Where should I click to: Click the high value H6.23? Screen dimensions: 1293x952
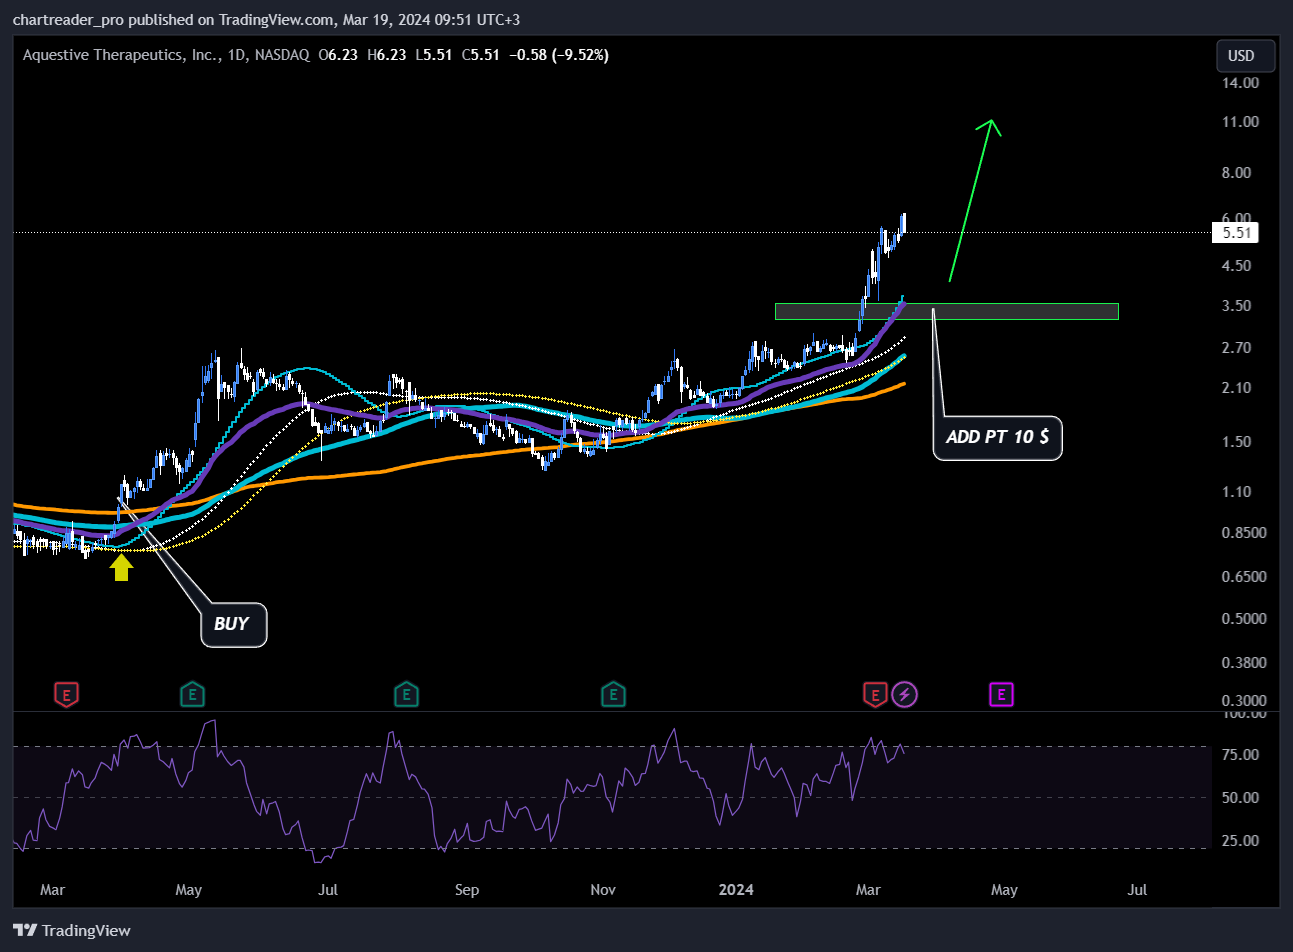[387, 55]
